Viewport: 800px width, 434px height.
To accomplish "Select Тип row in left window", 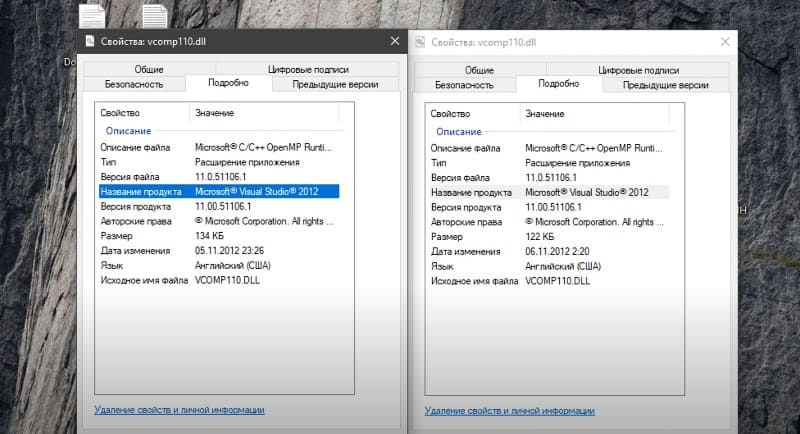I will pyautogui.click(x=219, y=162).
